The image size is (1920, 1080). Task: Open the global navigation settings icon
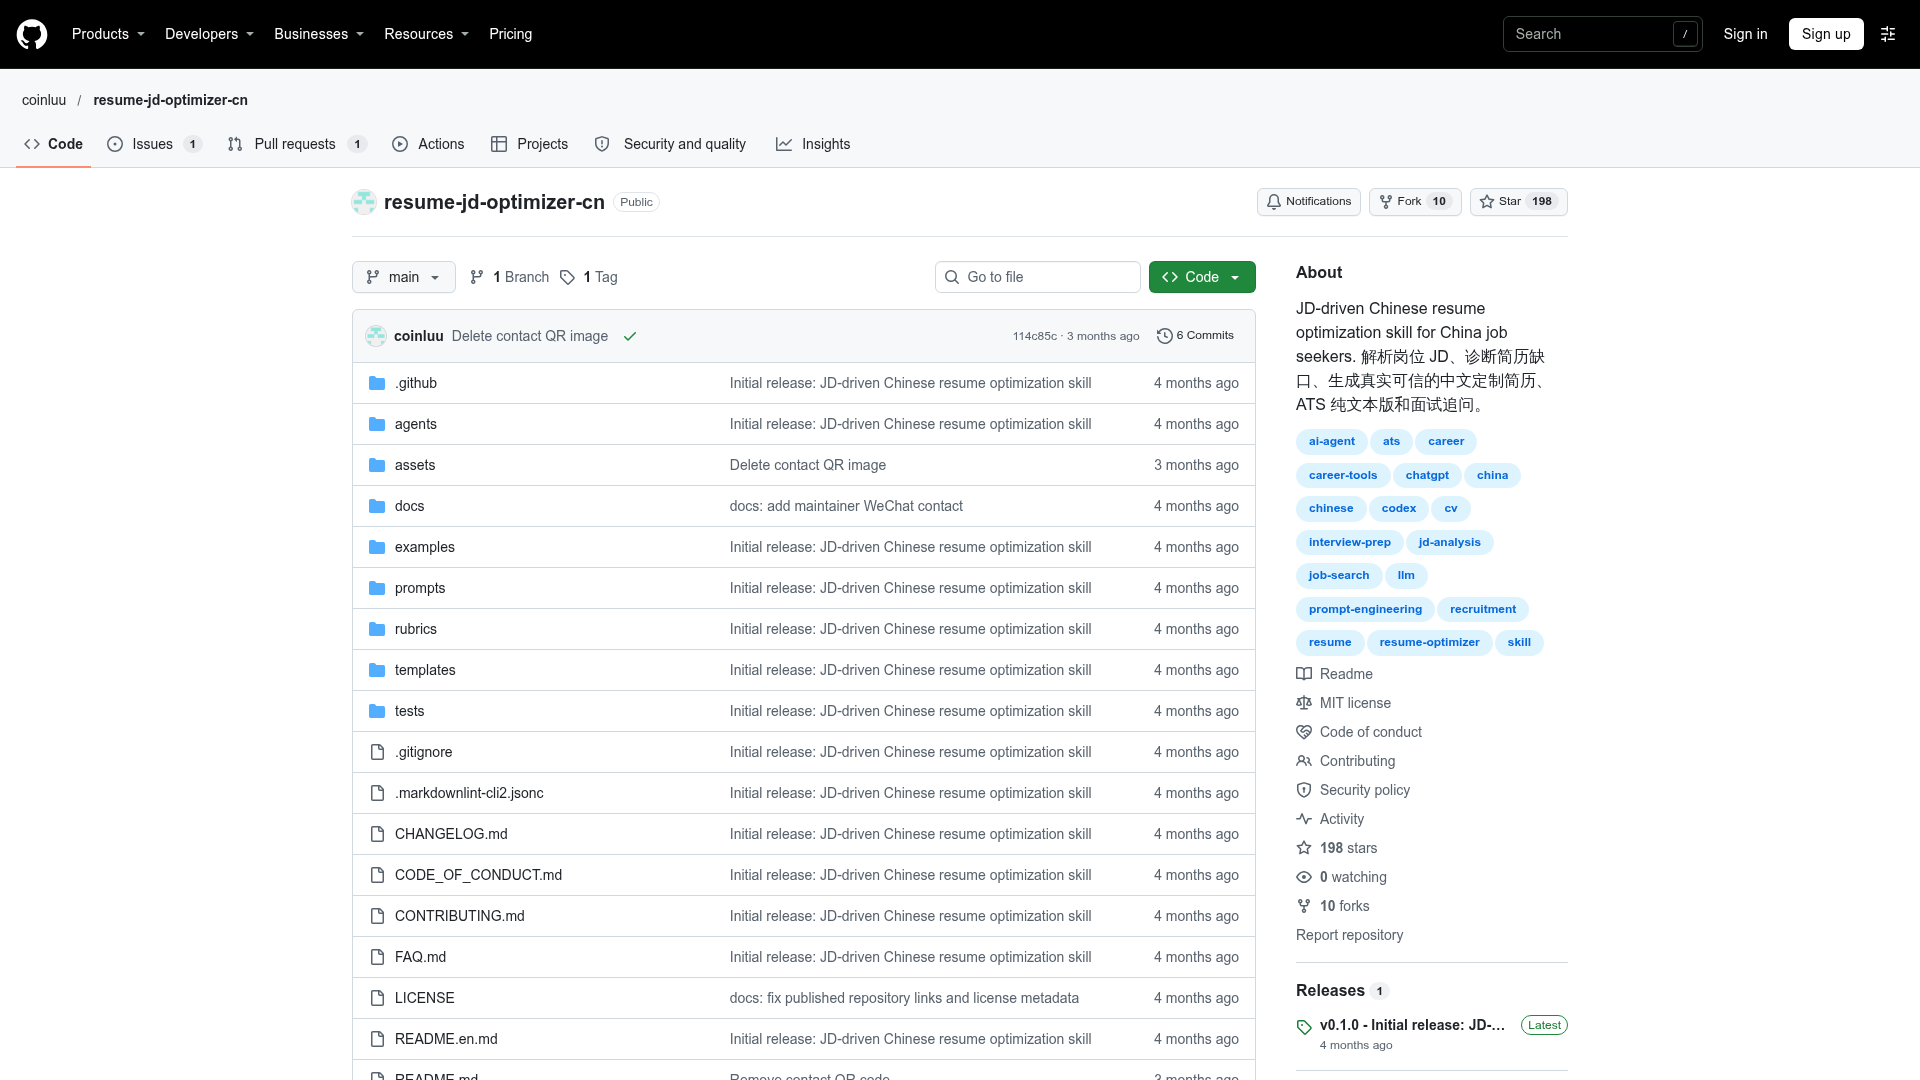tap(1888, 34)
